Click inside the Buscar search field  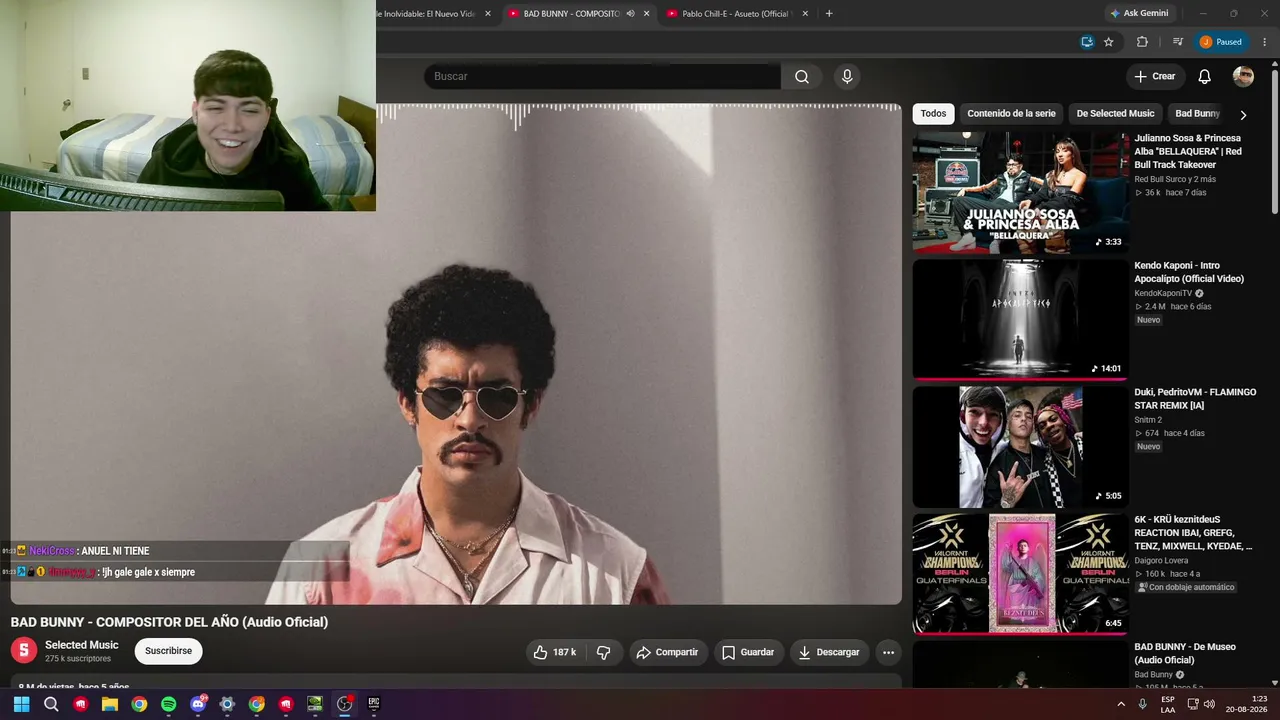pyautogui.click(x=602, y=77)
